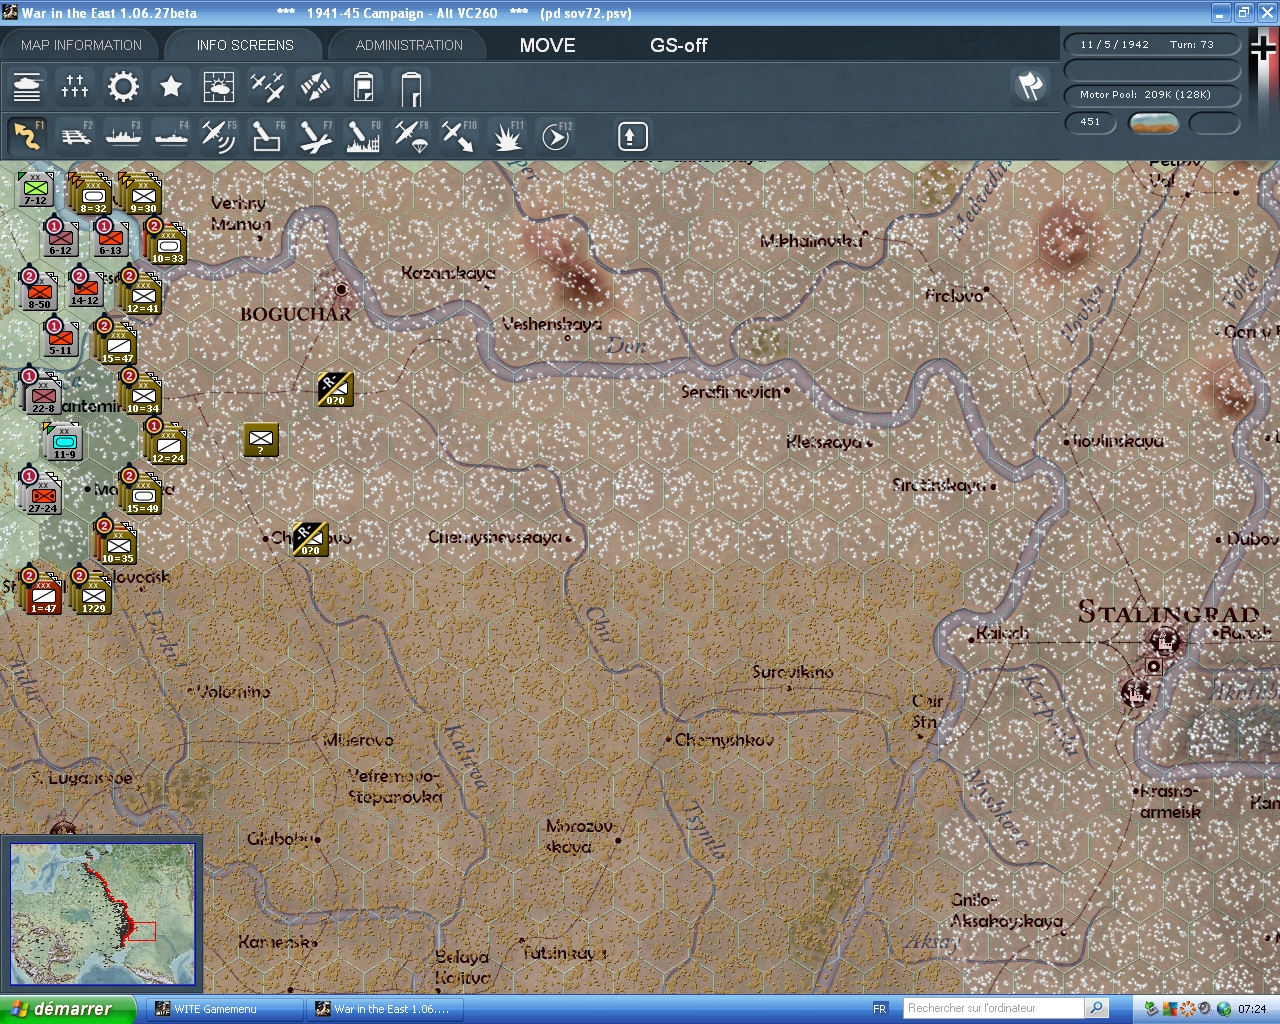Open the INFO SCREENS menu

(244, 44)
